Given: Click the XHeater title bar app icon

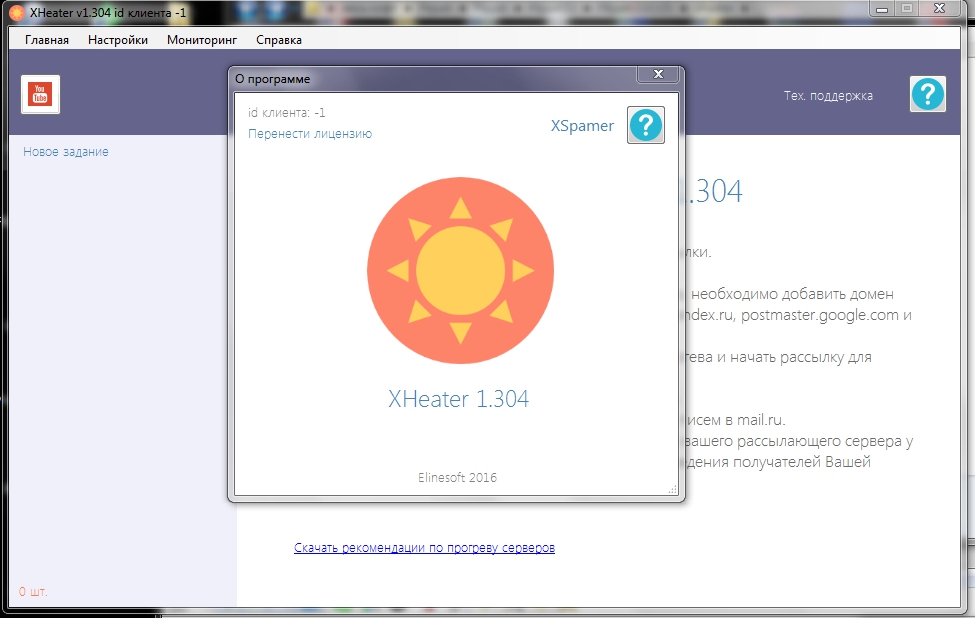Looking at the screenshot, I should click(x=17, y=12).
